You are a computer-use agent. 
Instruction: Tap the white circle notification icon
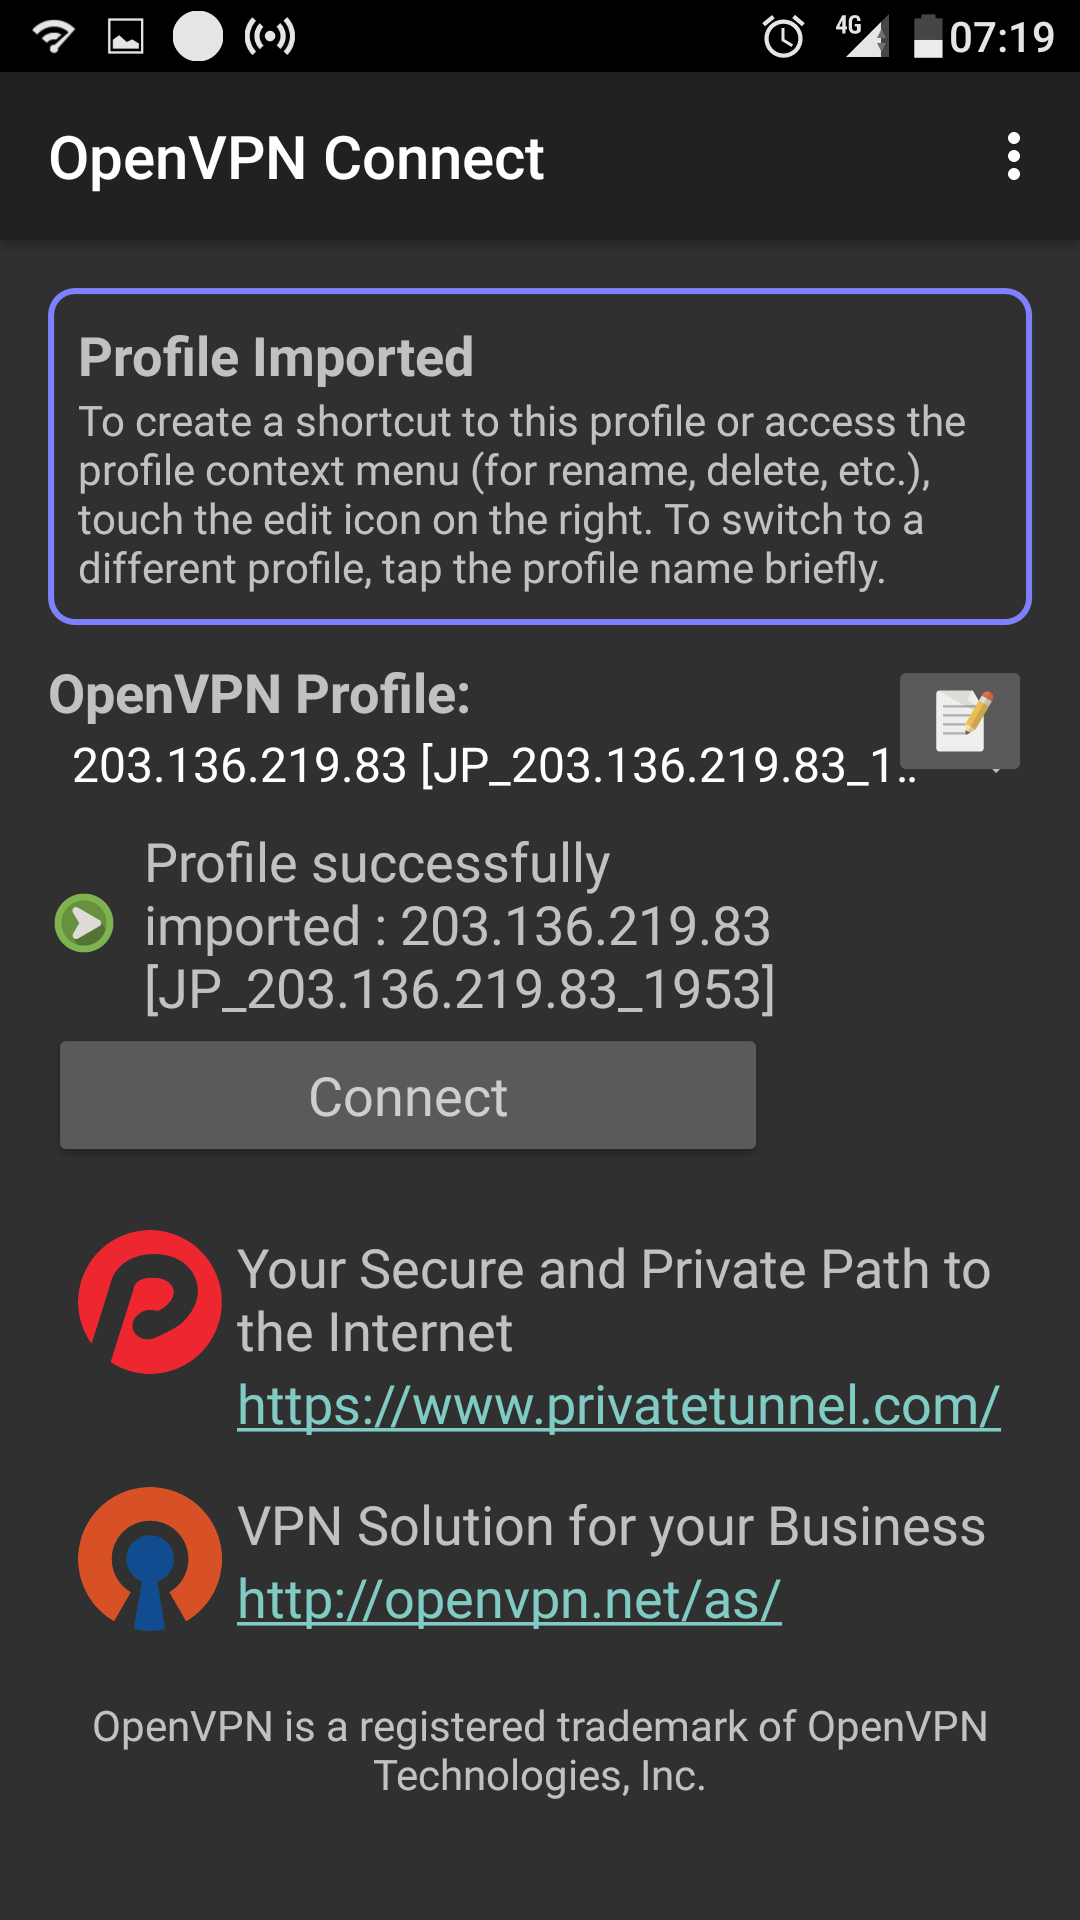pos(198,37)
